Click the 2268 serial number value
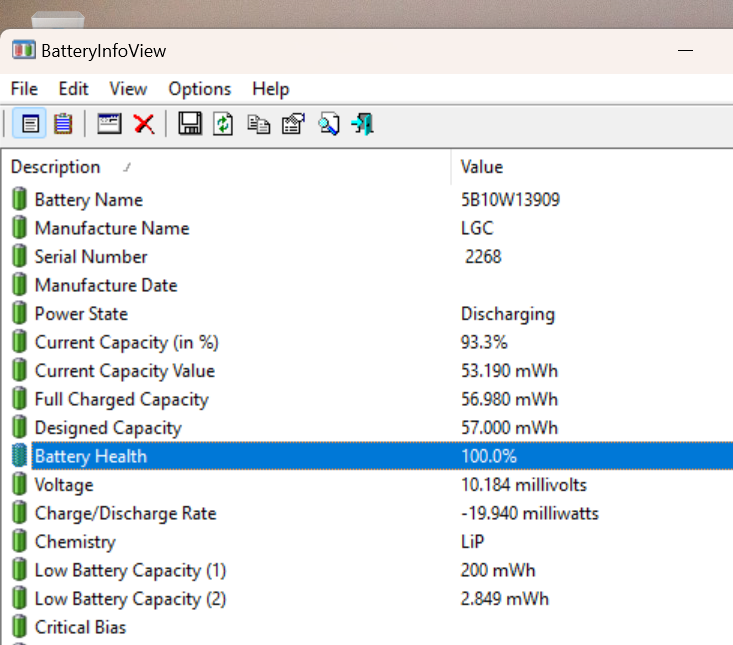This screenshot has width=733, height=645. point(483,257)
